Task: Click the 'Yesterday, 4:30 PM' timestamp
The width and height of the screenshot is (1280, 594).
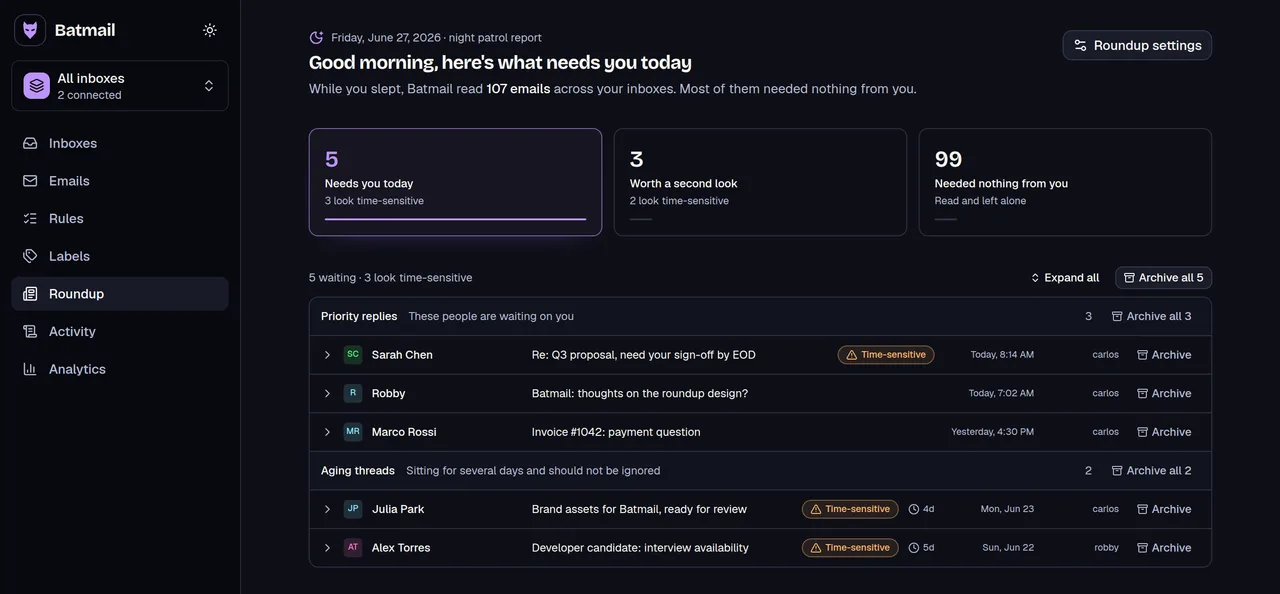Action: point(992,432)
